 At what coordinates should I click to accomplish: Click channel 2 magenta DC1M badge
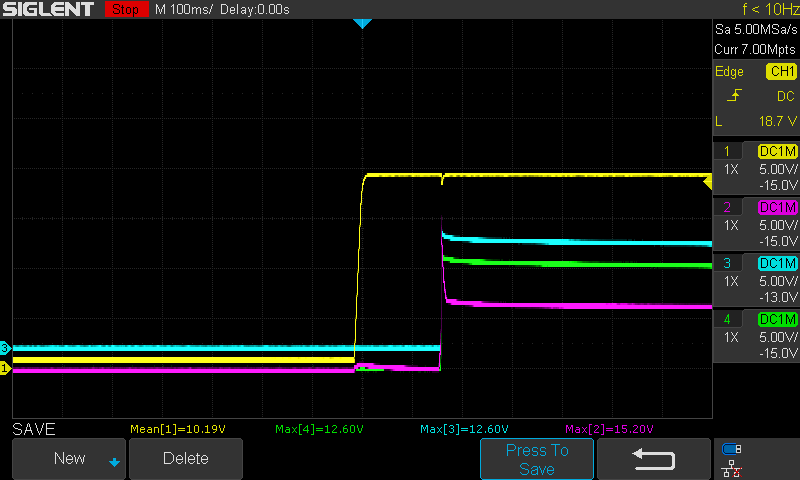778,207
